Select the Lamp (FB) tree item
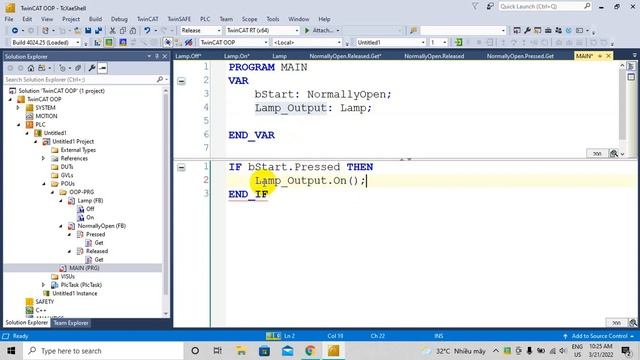Viewport: 640px width, 360px height. [90, 200]
